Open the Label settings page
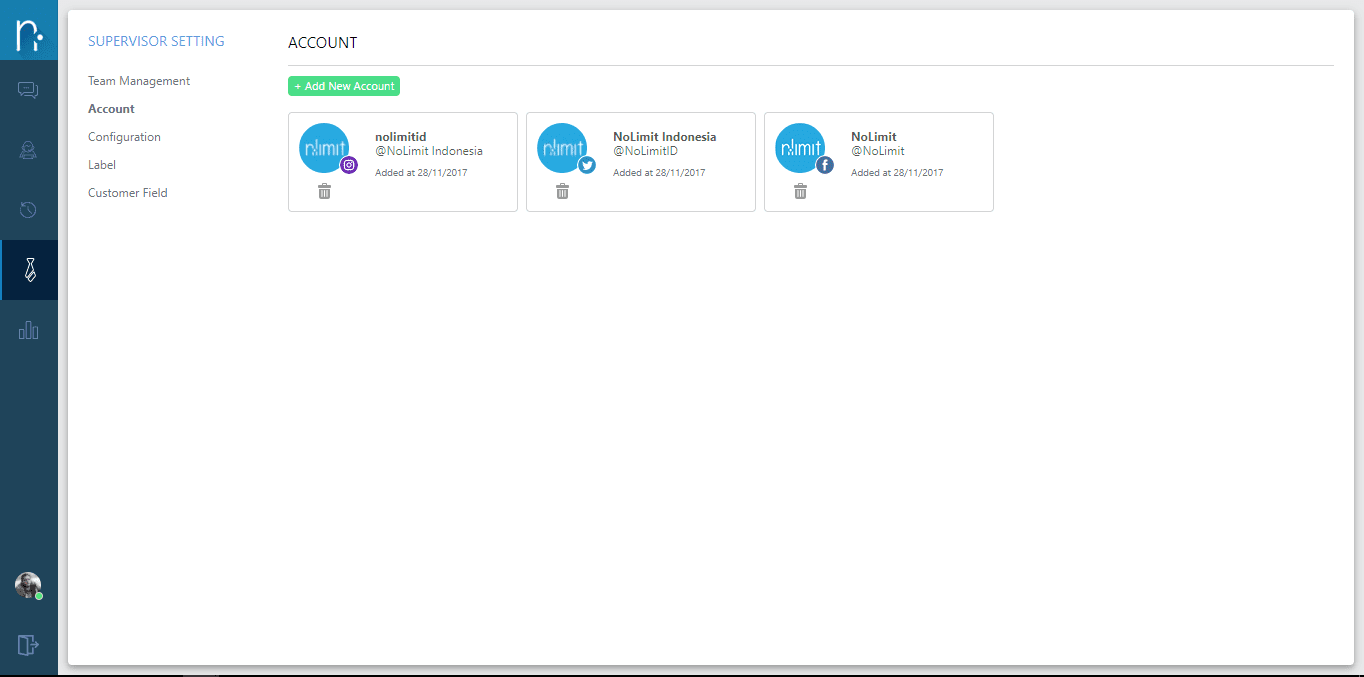Screen dimensions: 1364x677 point(102,165)
